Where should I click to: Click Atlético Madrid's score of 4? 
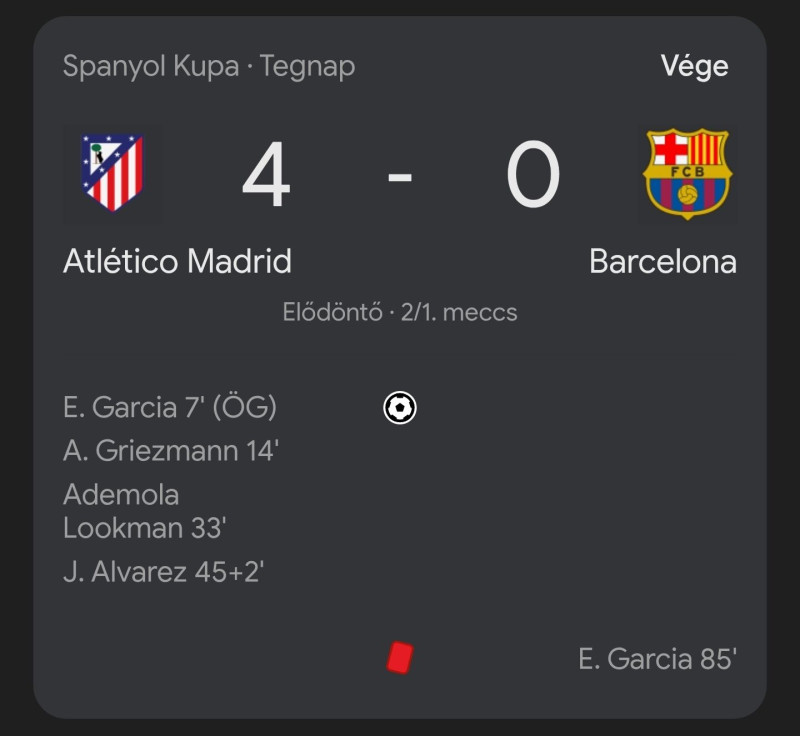(266, 176)
